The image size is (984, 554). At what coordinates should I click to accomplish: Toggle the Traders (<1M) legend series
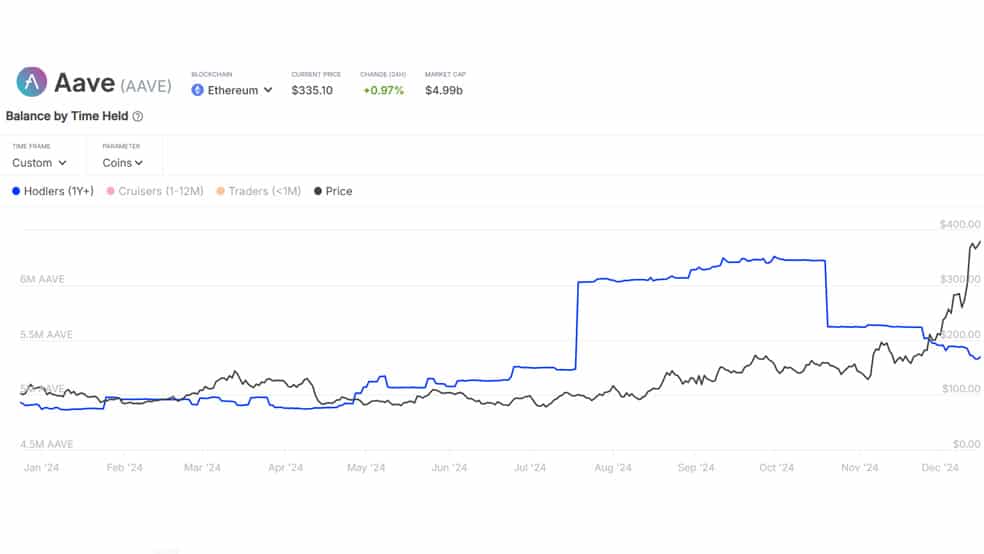coord(259,191)
